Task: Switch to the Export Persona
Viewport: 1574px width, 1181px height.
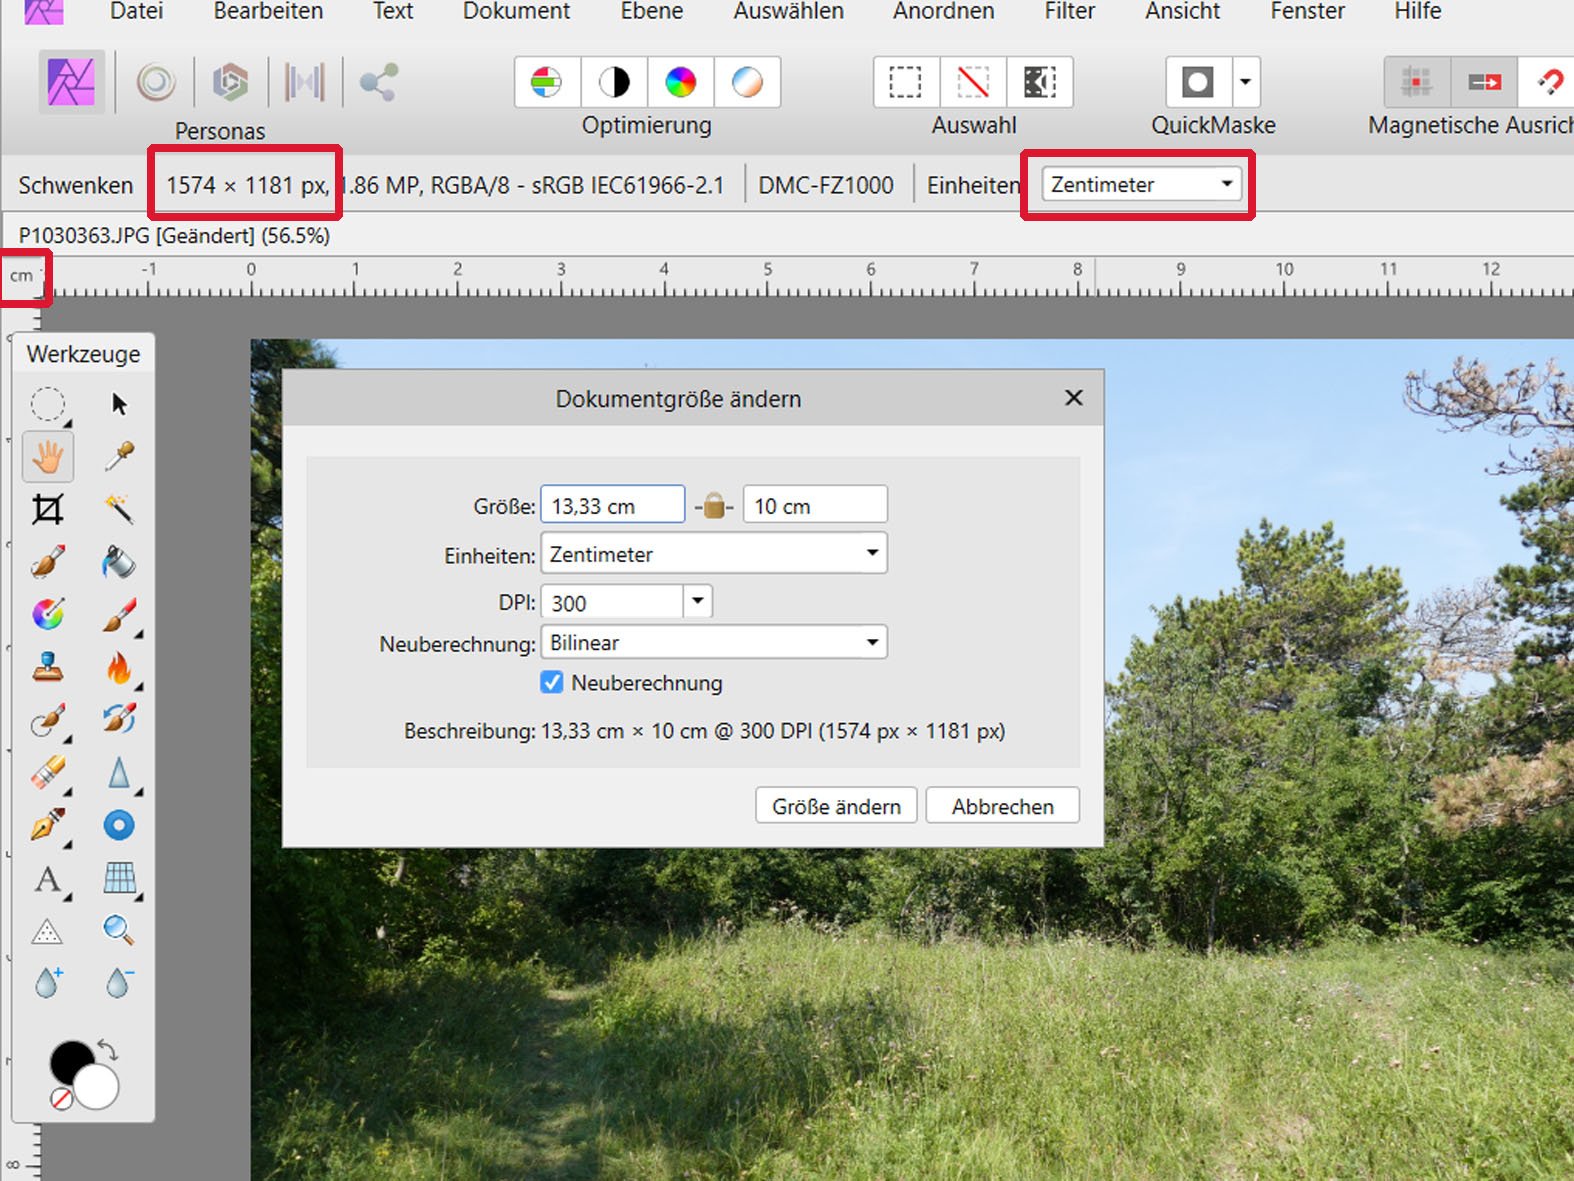Action: click(379, 82)
